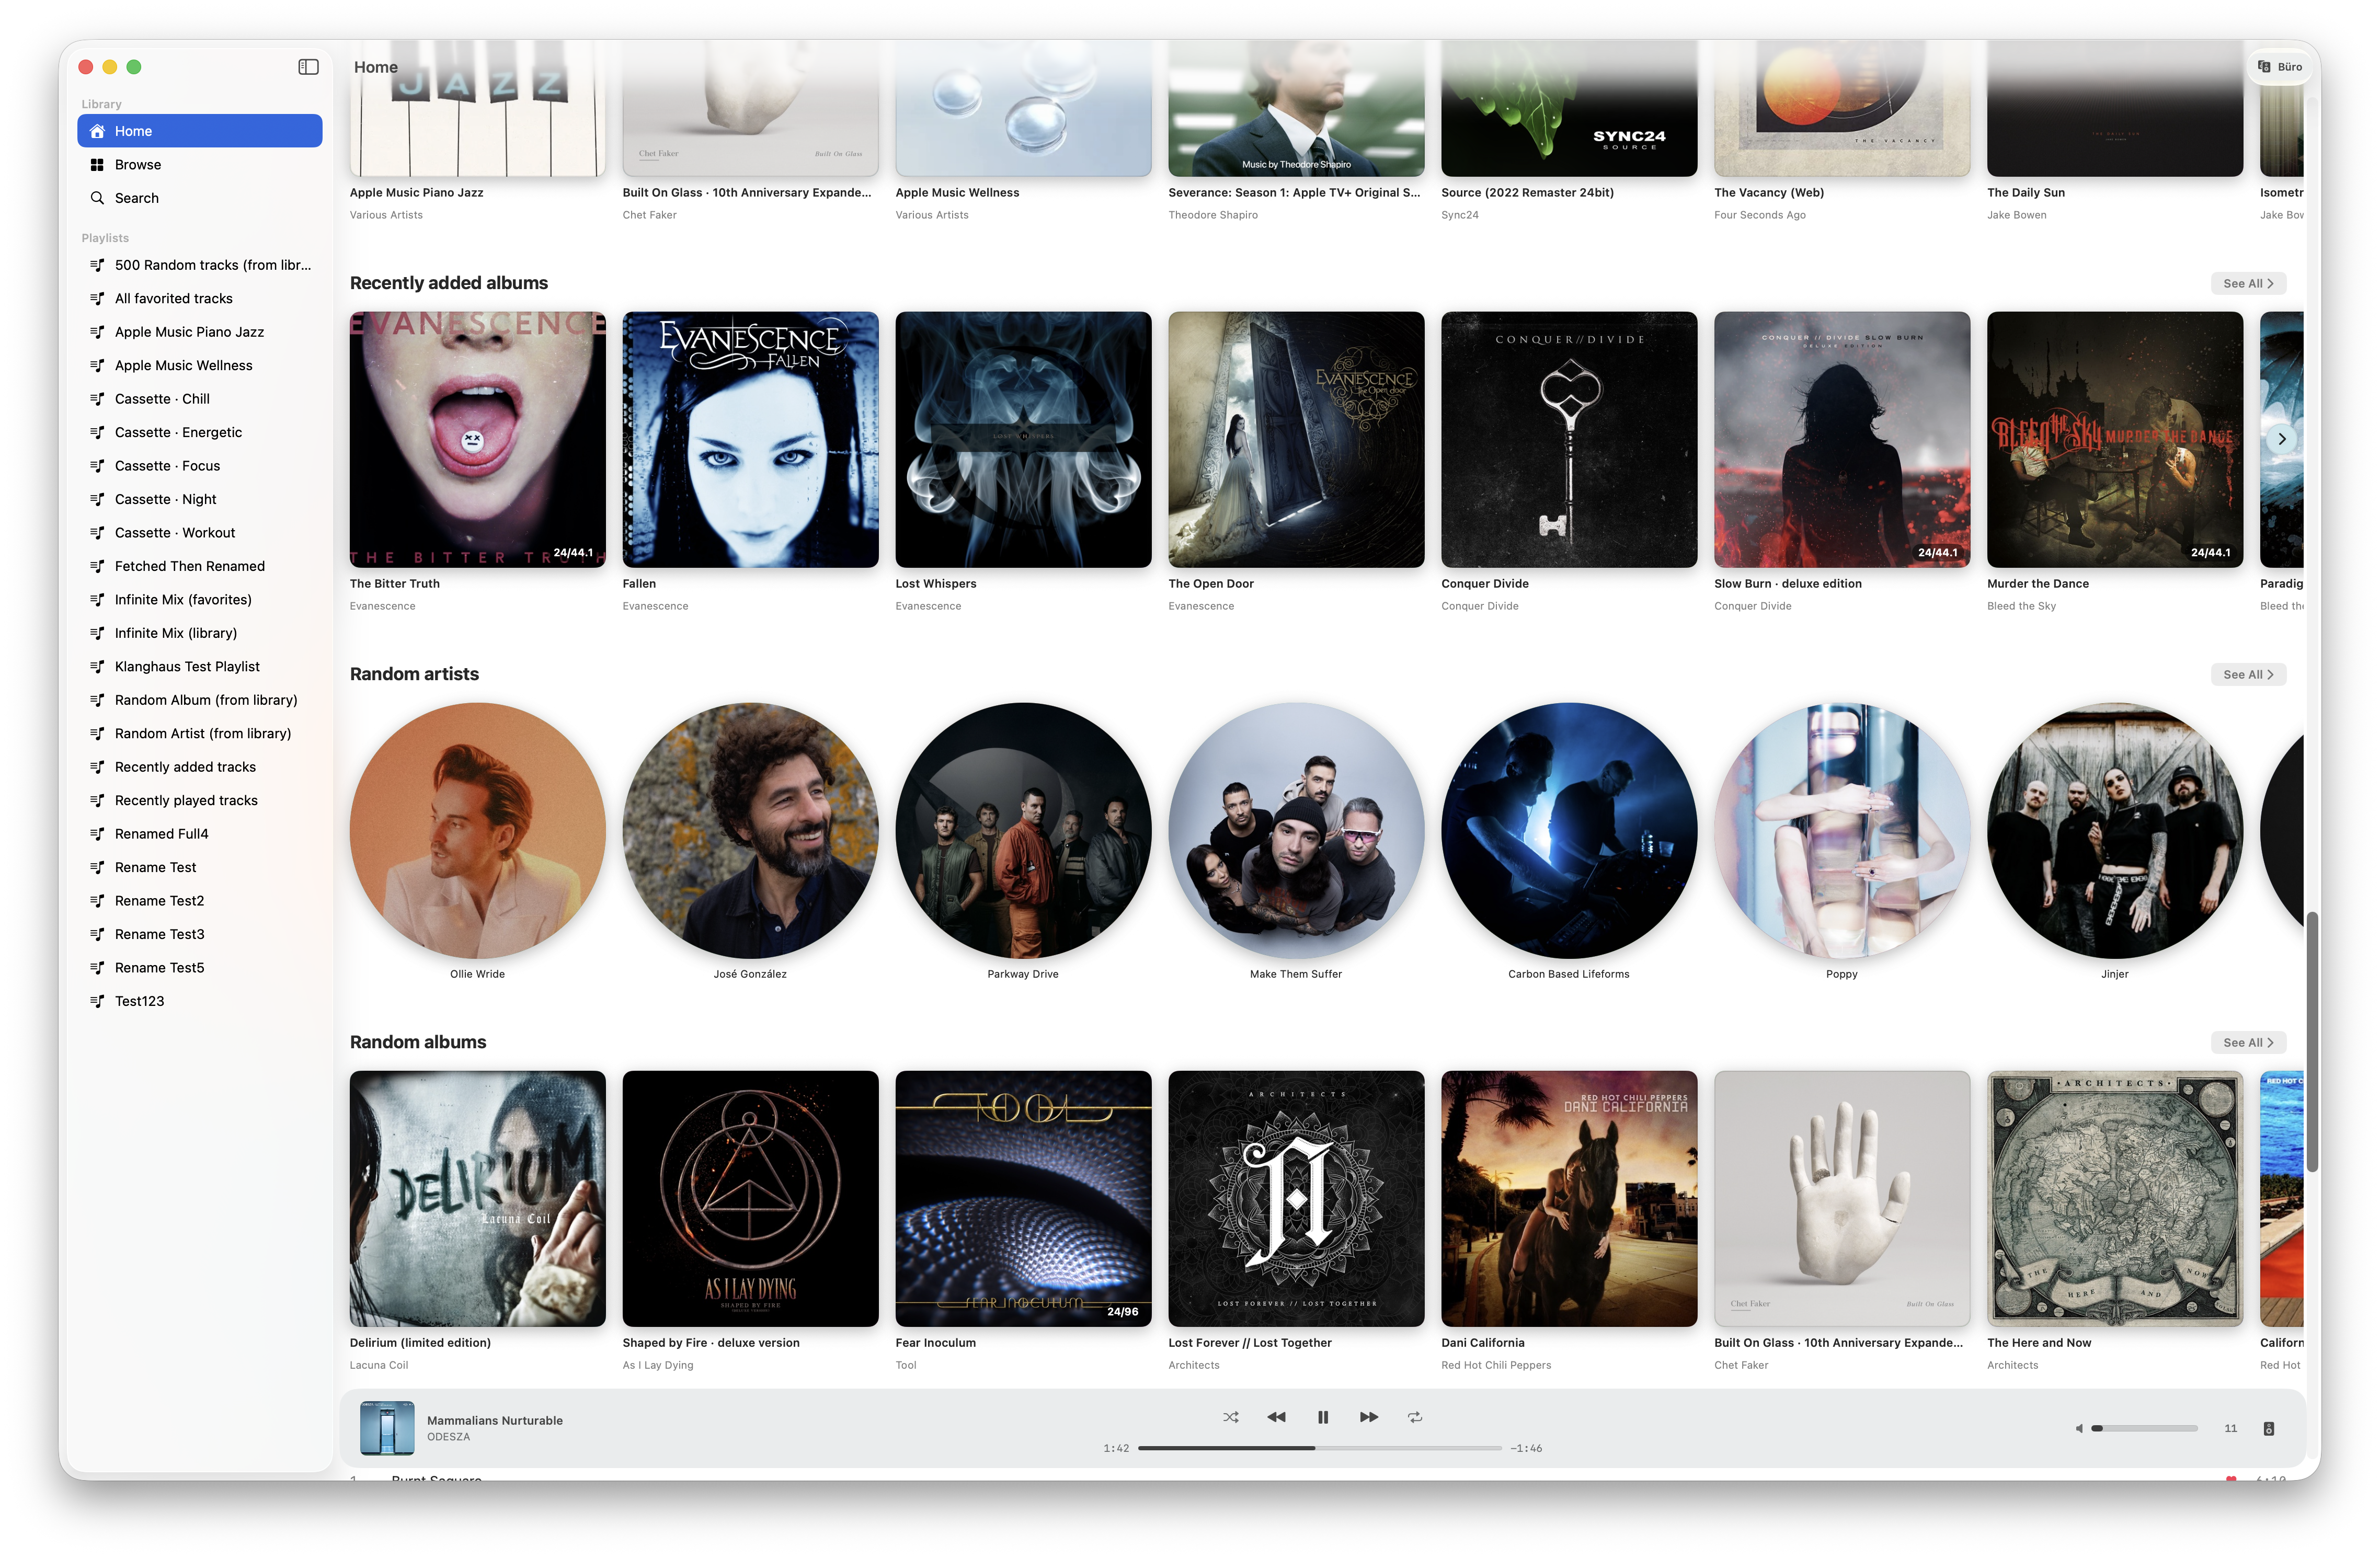Open Random Artist (from library) playlist
Image resolution: width=2380 pixels, height=1558 pixels.
pyautogui.click(x=200, y=734)
